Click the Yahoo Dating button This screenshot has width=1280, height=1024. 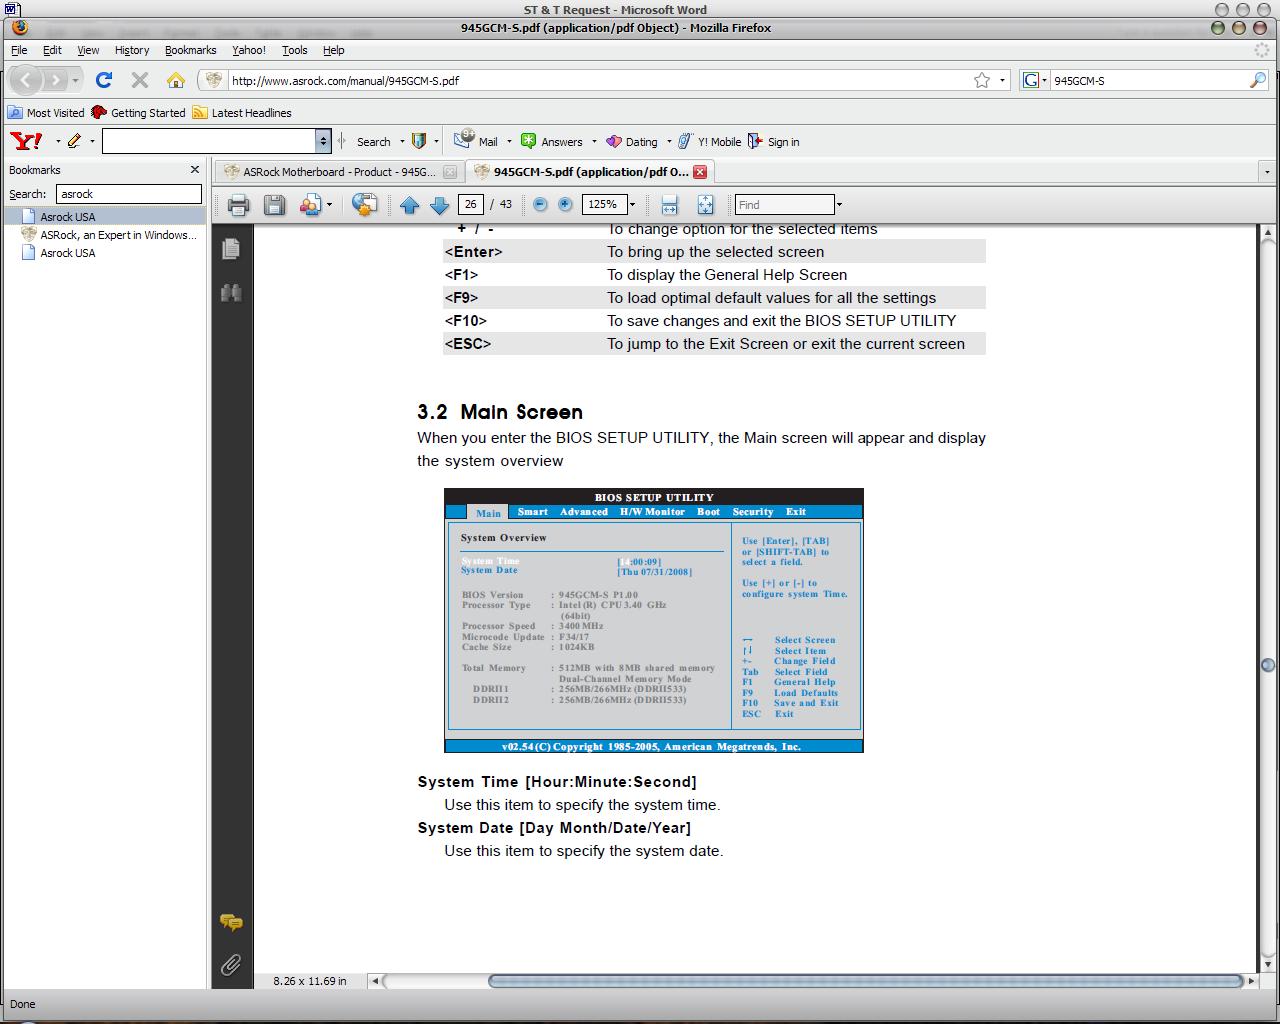pos(632,141)
